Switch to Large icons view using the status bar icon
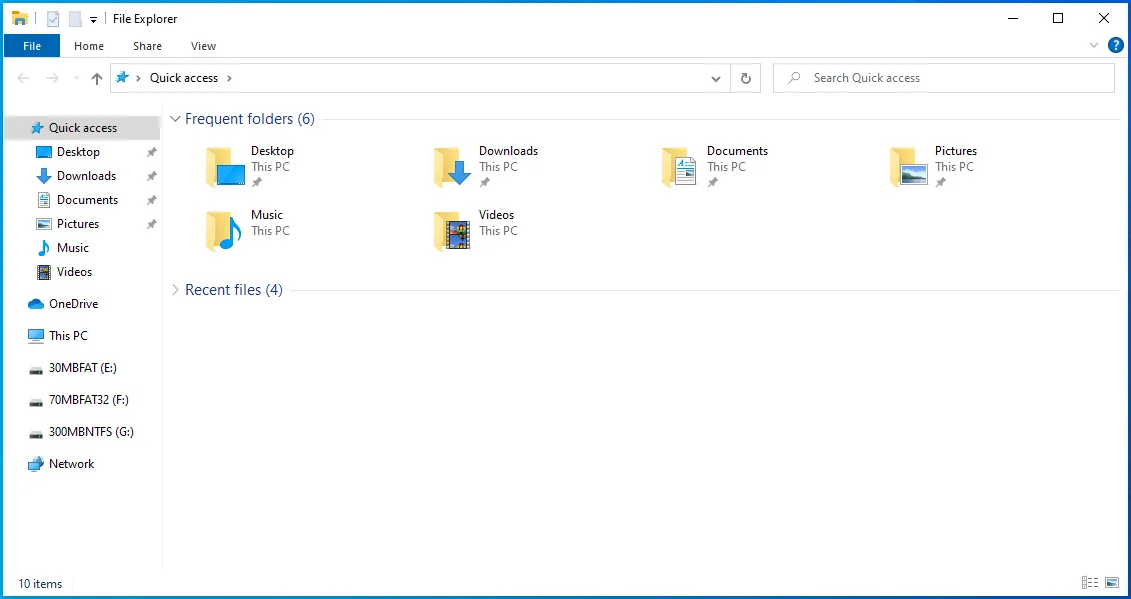The image size is (1131, 599). click(1112, 583)
